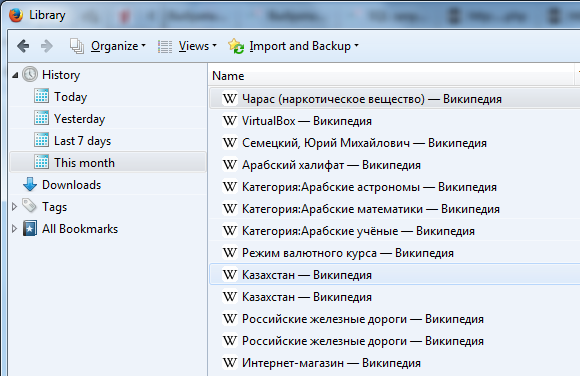Select 'Категория:Арабские учёные — Википедия' entry
This screenshot has height=376, width=580.
pos(394,231)
